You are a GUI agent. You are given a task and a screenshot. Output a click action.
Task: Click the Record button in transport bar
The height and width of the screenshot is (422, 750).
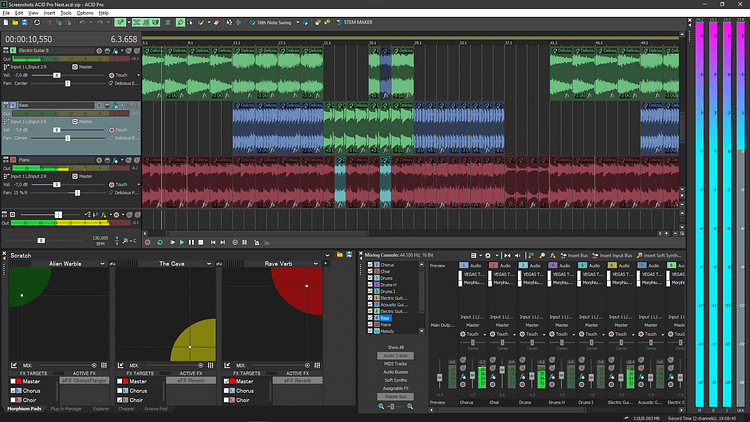pos(148,243)
